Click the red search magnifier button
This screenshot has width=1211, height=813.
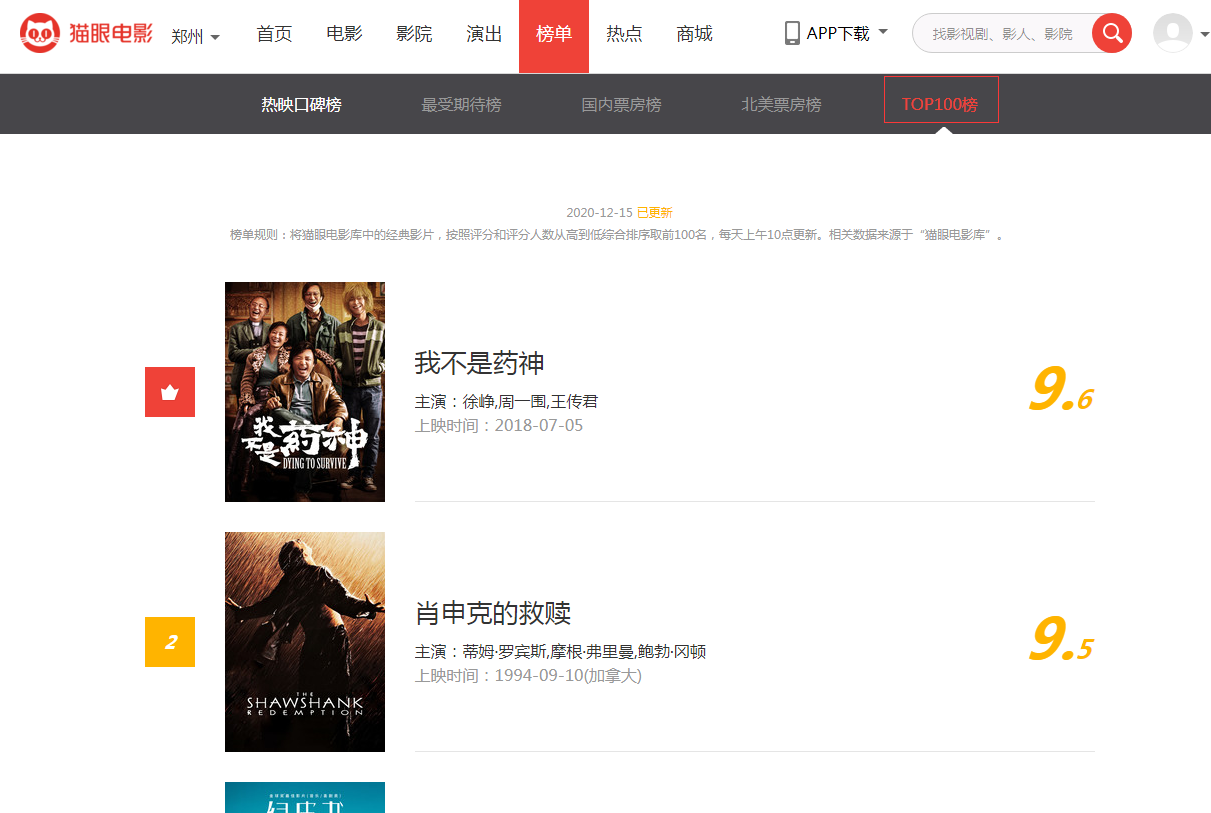pos(1112,34)
